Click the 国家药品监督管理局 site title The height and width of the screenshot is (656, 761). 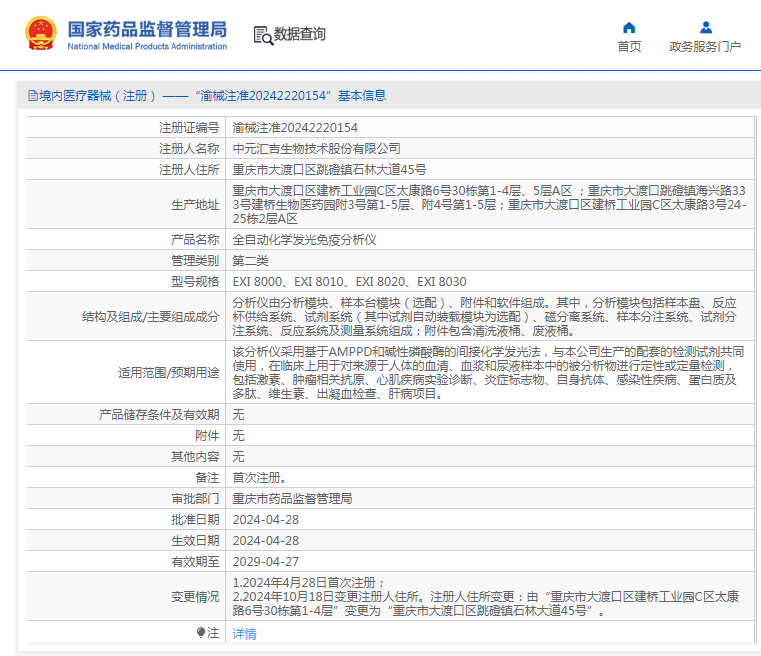(x=147, y=29)
